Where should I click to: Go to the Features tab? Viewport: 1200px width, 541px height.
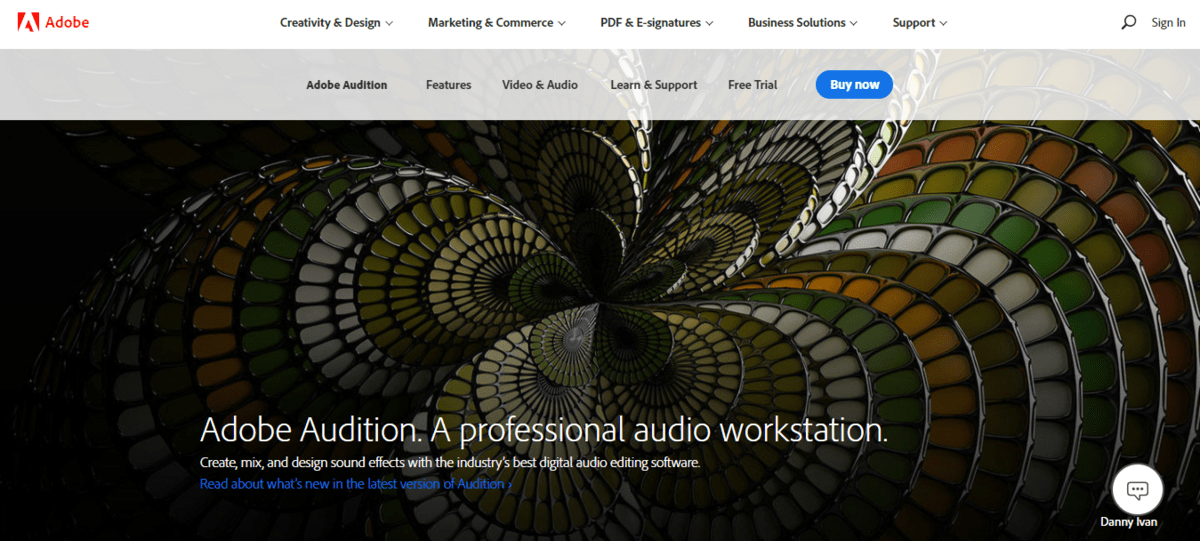[448, 85]
